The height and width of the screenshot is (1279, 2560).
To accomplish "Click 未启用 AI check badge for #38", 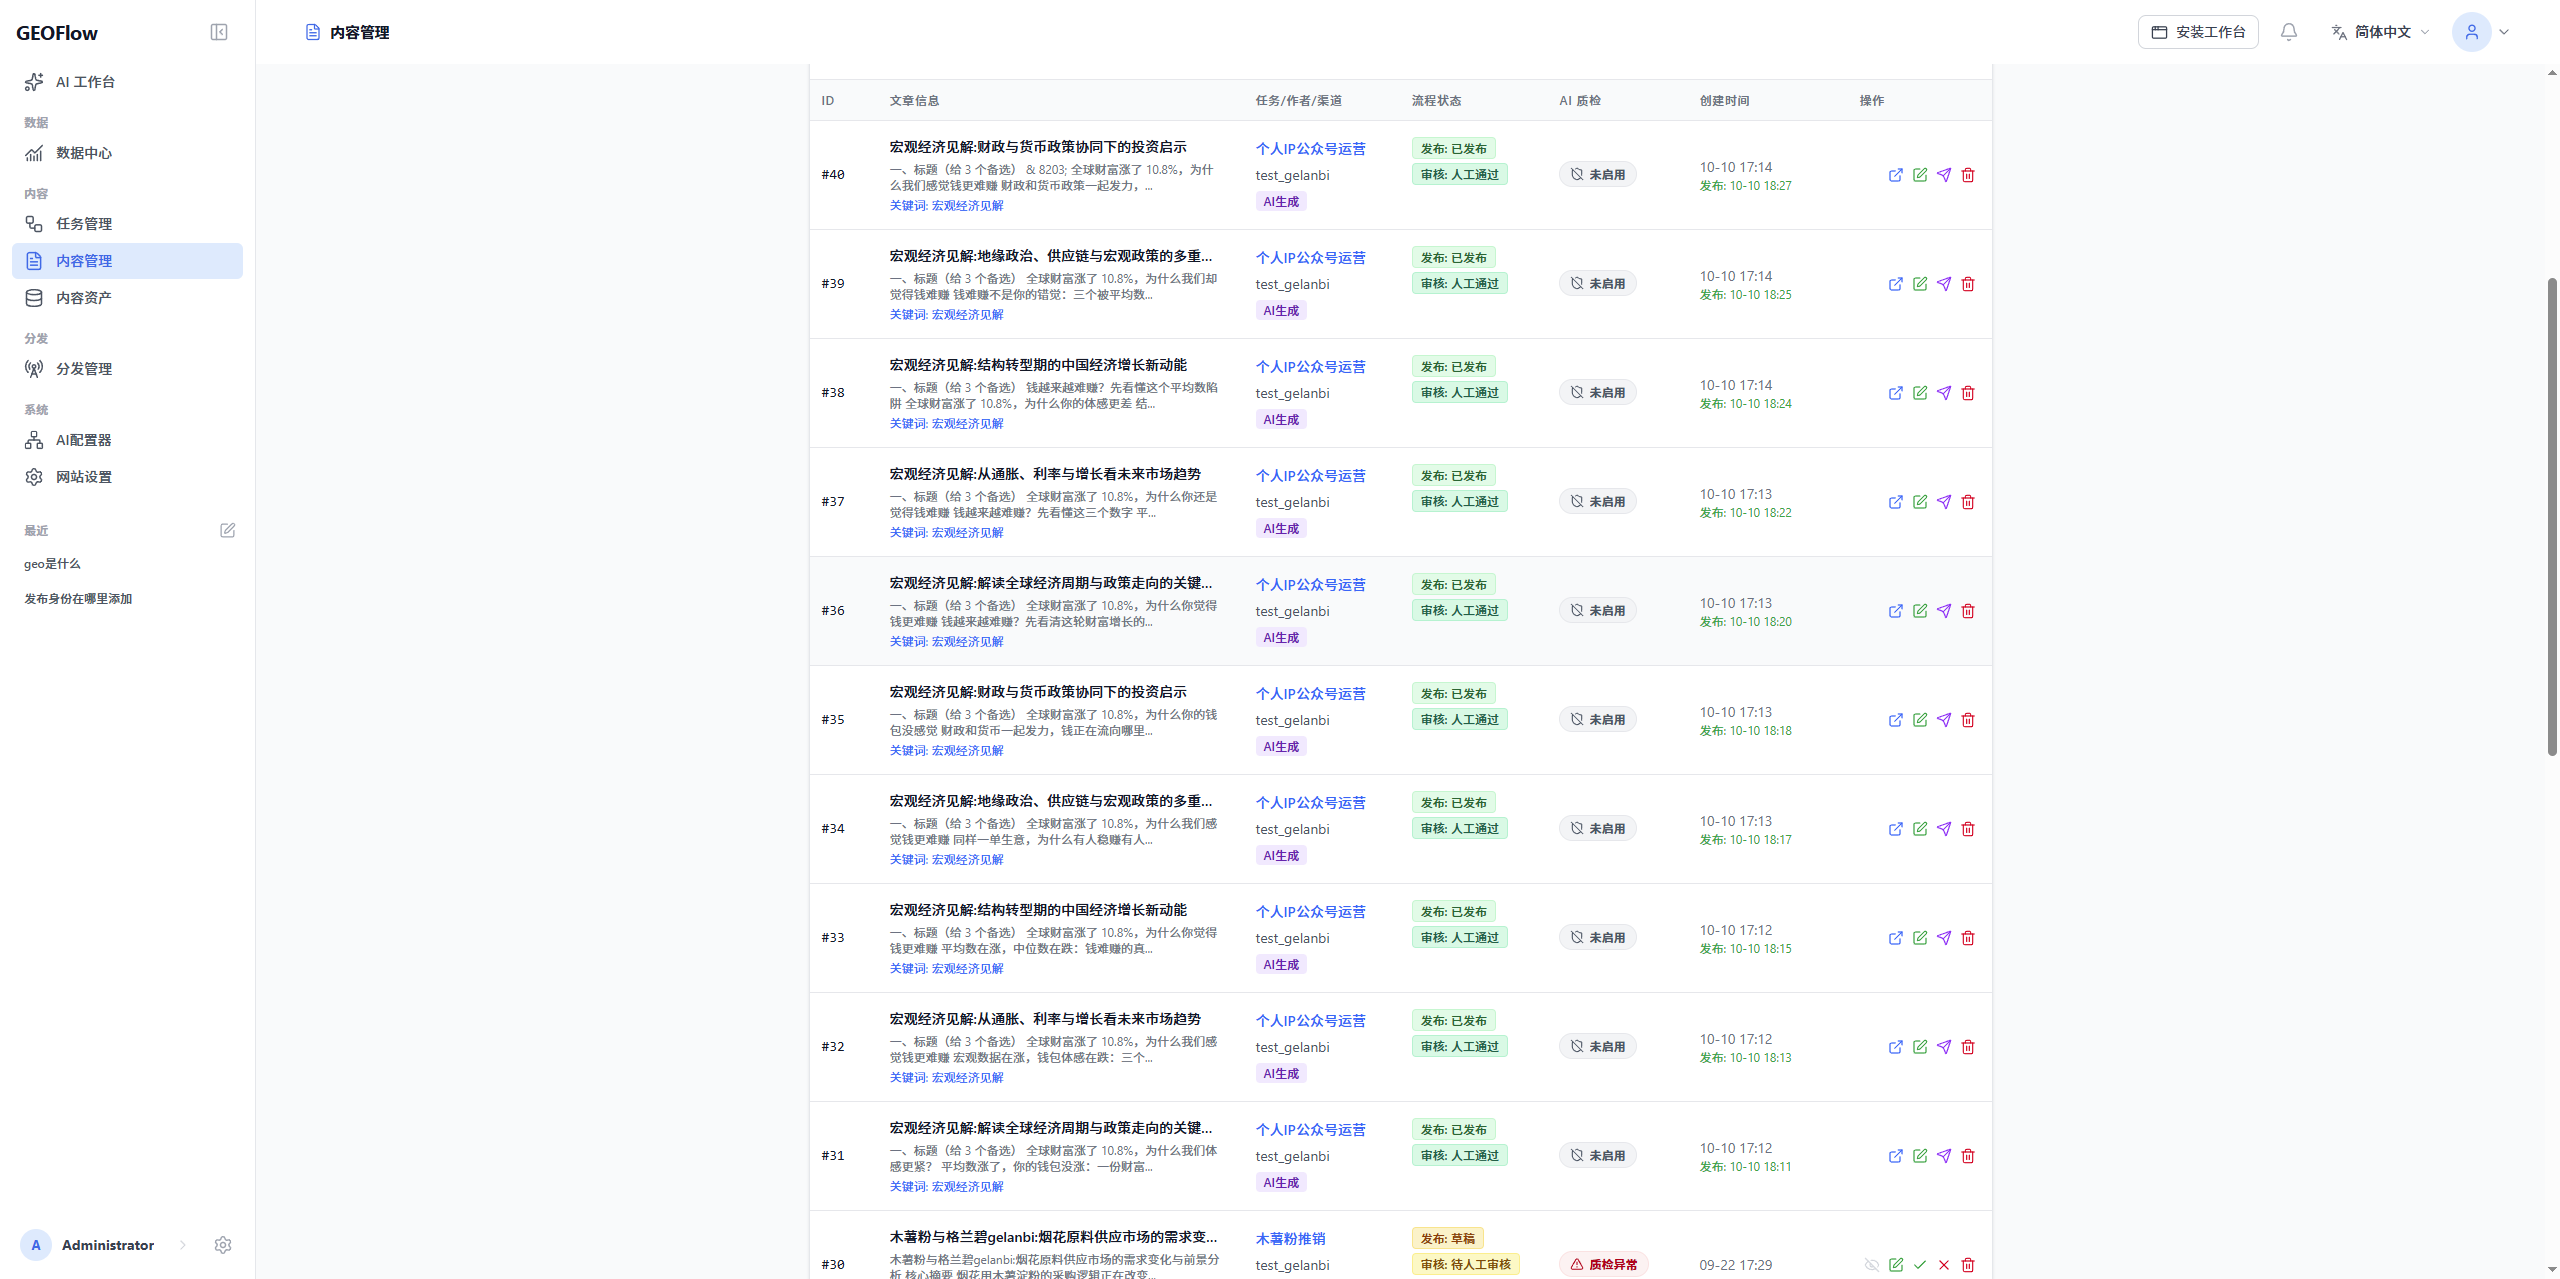I will point(1597,393).
